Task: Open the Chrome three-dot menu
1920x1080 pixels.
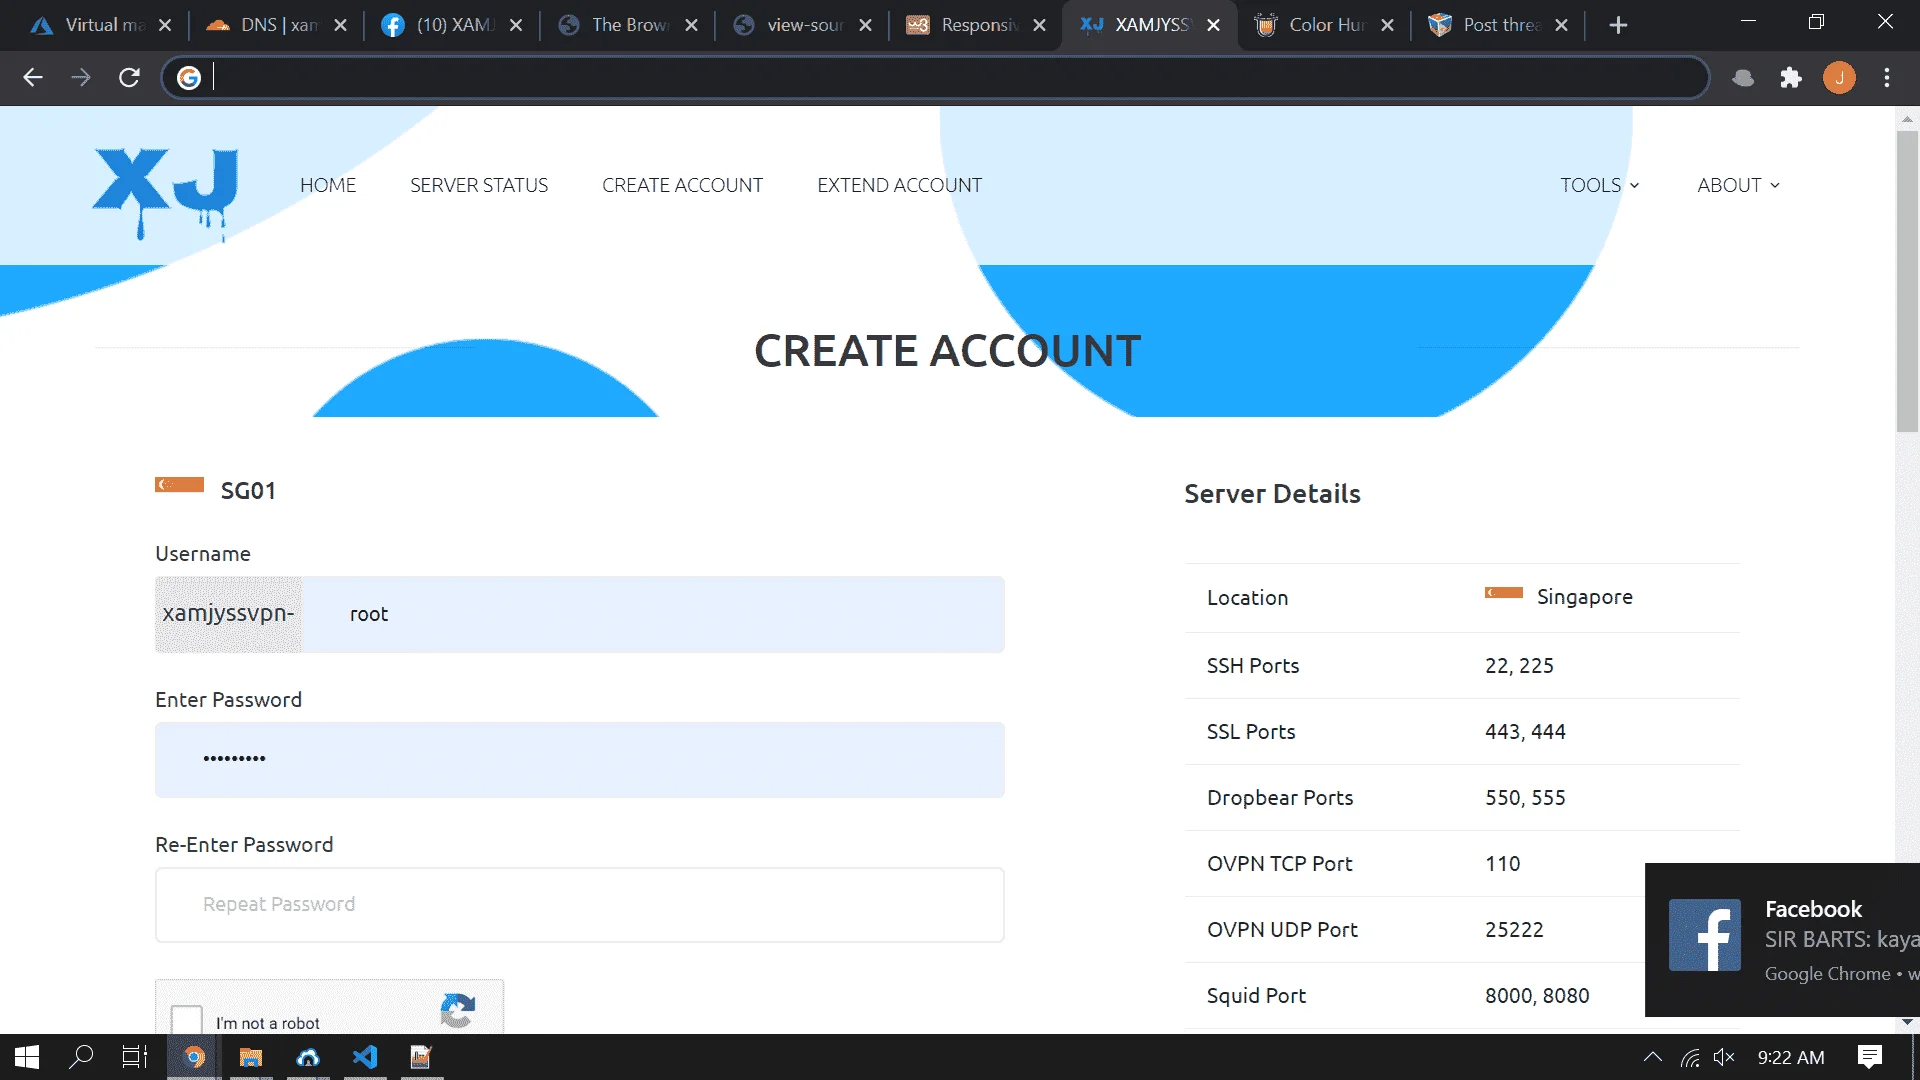Action: pyautogui.click(x=1887, y=77)
